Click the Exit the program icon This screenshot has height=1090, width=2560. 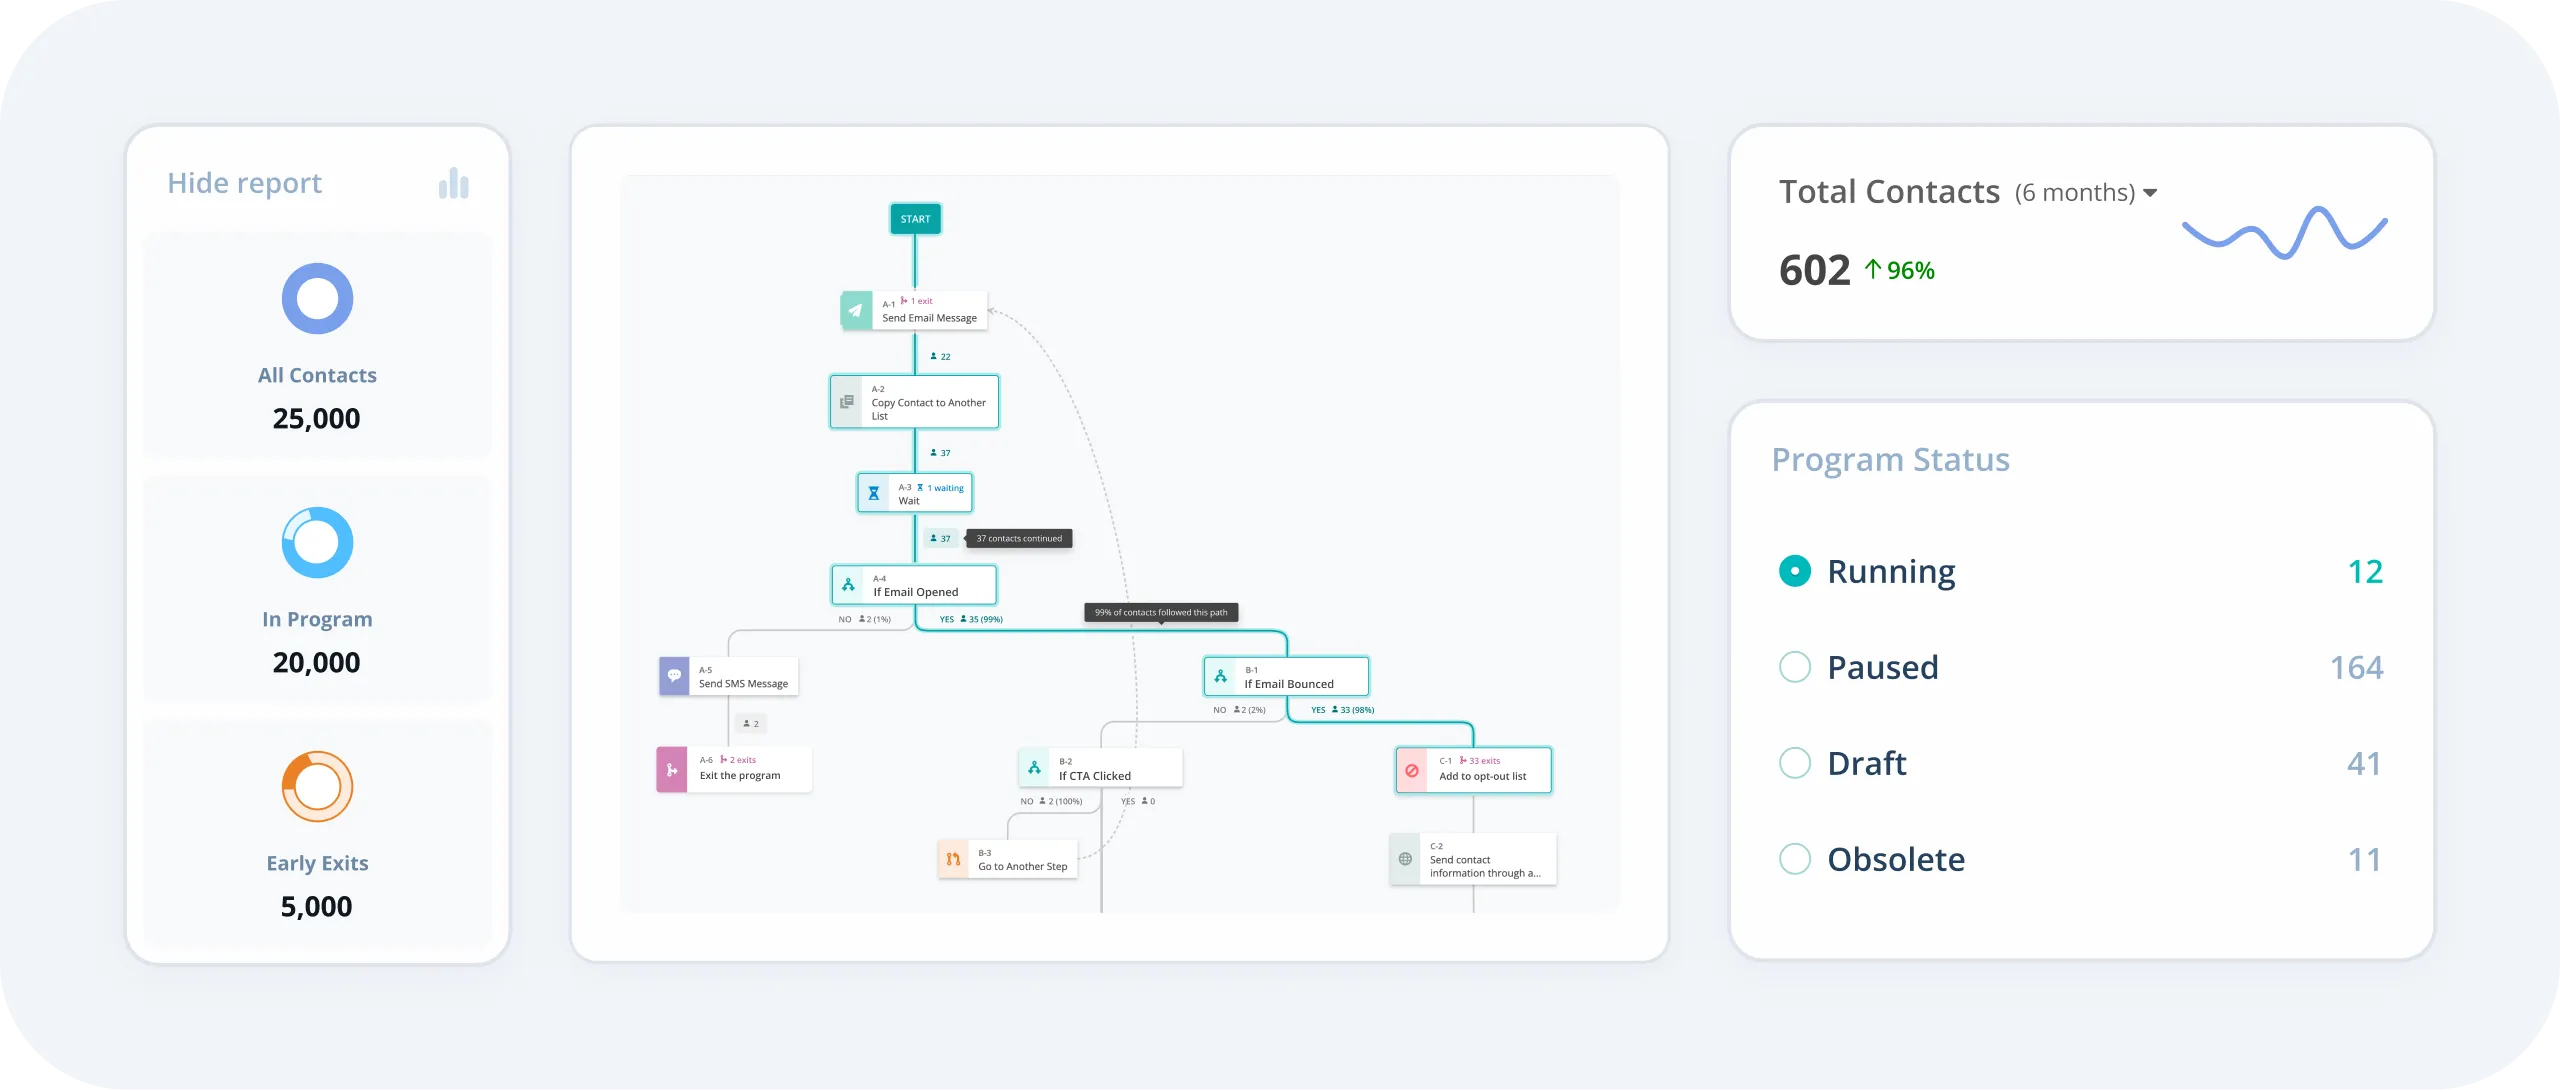pos(672,770)
